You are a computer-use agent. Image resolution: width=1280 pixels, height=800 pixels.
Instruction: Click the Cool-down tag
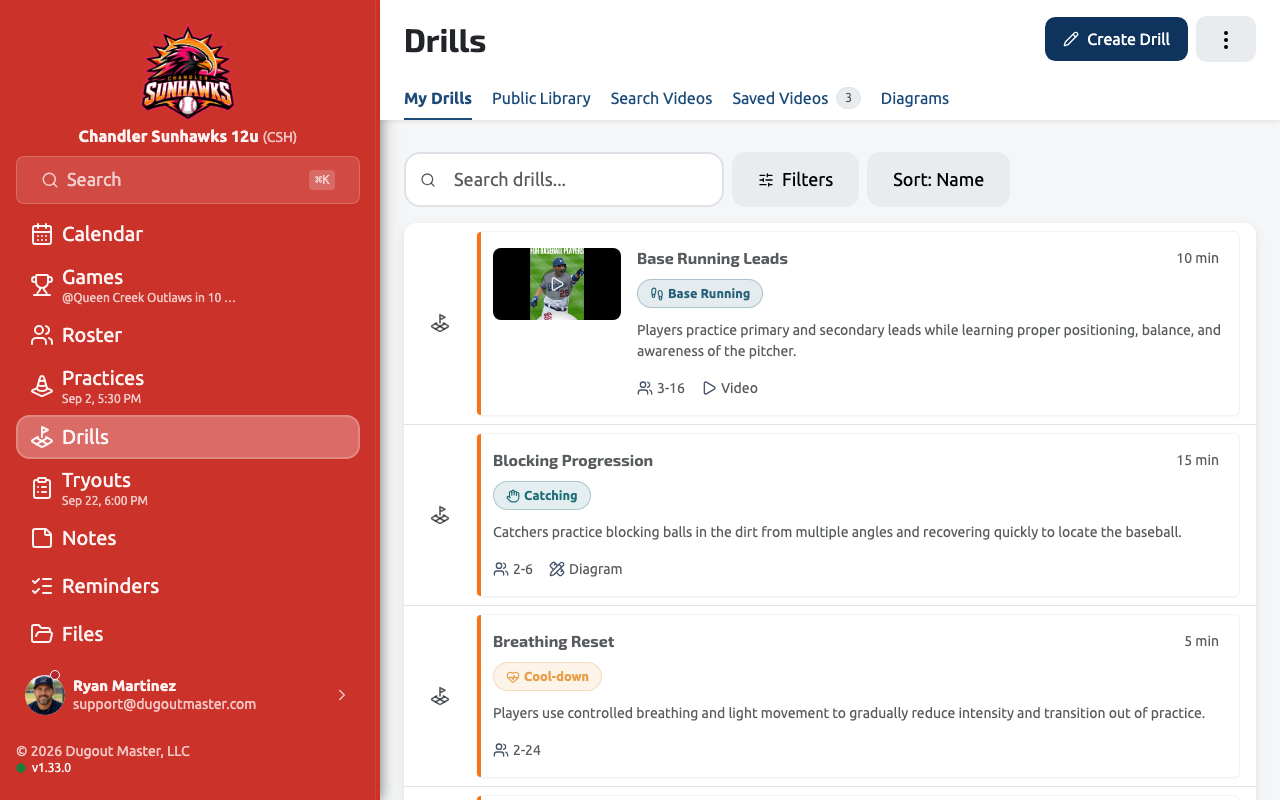coord(547,677)
